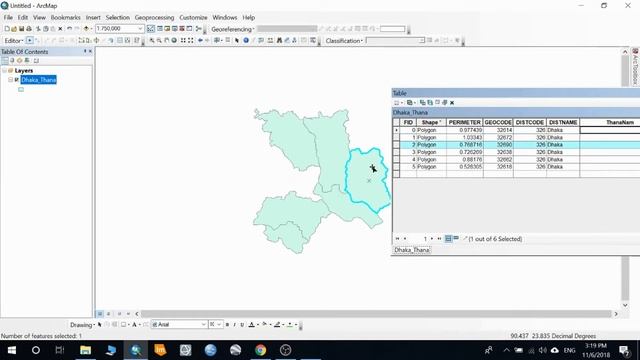
Task: Open the Customize menu
Action: (193, 18)
